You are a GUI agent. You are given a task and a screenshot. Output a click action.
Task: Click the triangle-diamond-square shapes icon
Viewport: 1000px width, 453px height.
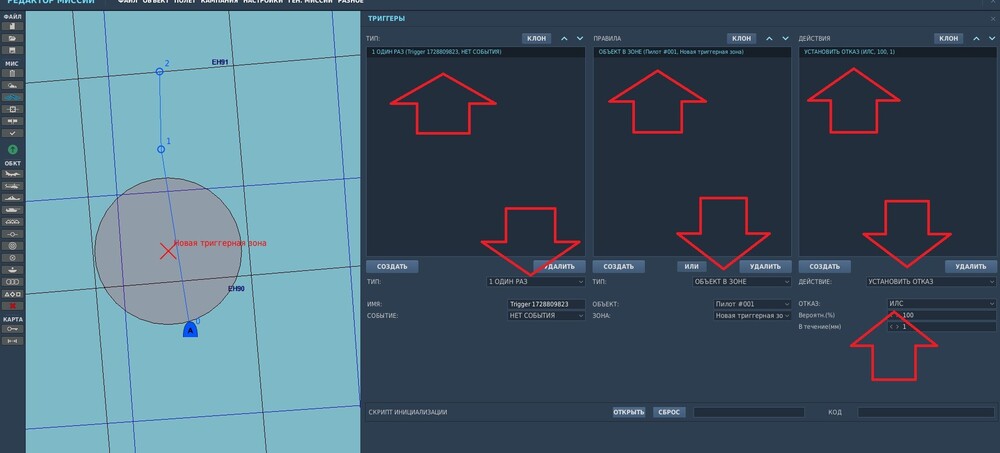tap(13, 293)
